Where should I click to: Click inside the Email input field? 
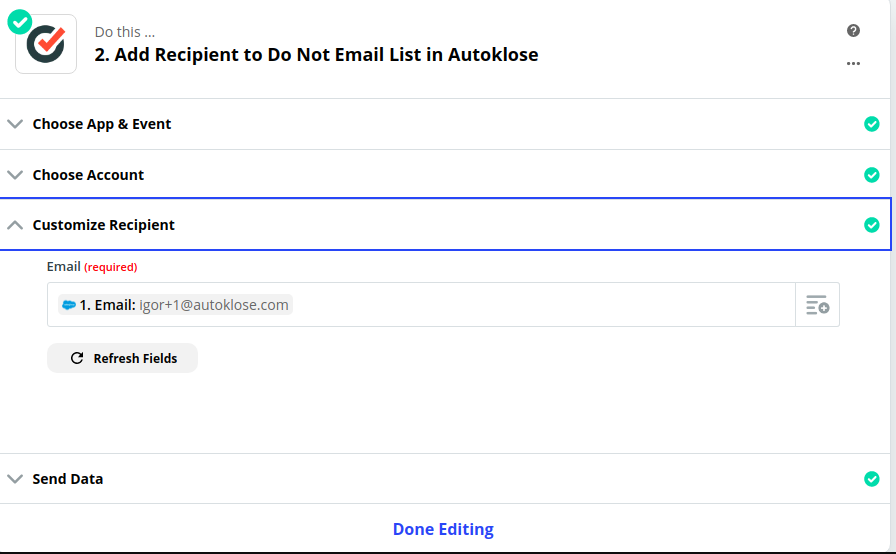pyautogui.click(x=421, y=304)
